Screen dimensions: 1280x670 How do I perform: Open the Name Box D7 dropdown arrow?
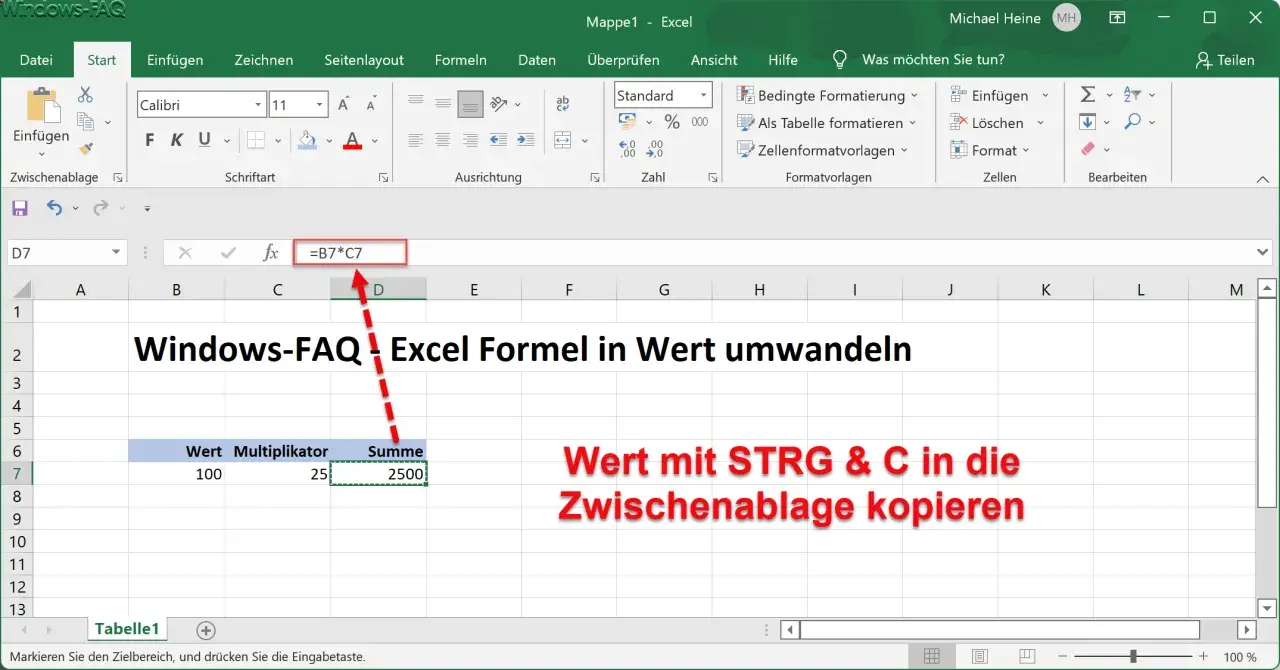coord(116,253)
